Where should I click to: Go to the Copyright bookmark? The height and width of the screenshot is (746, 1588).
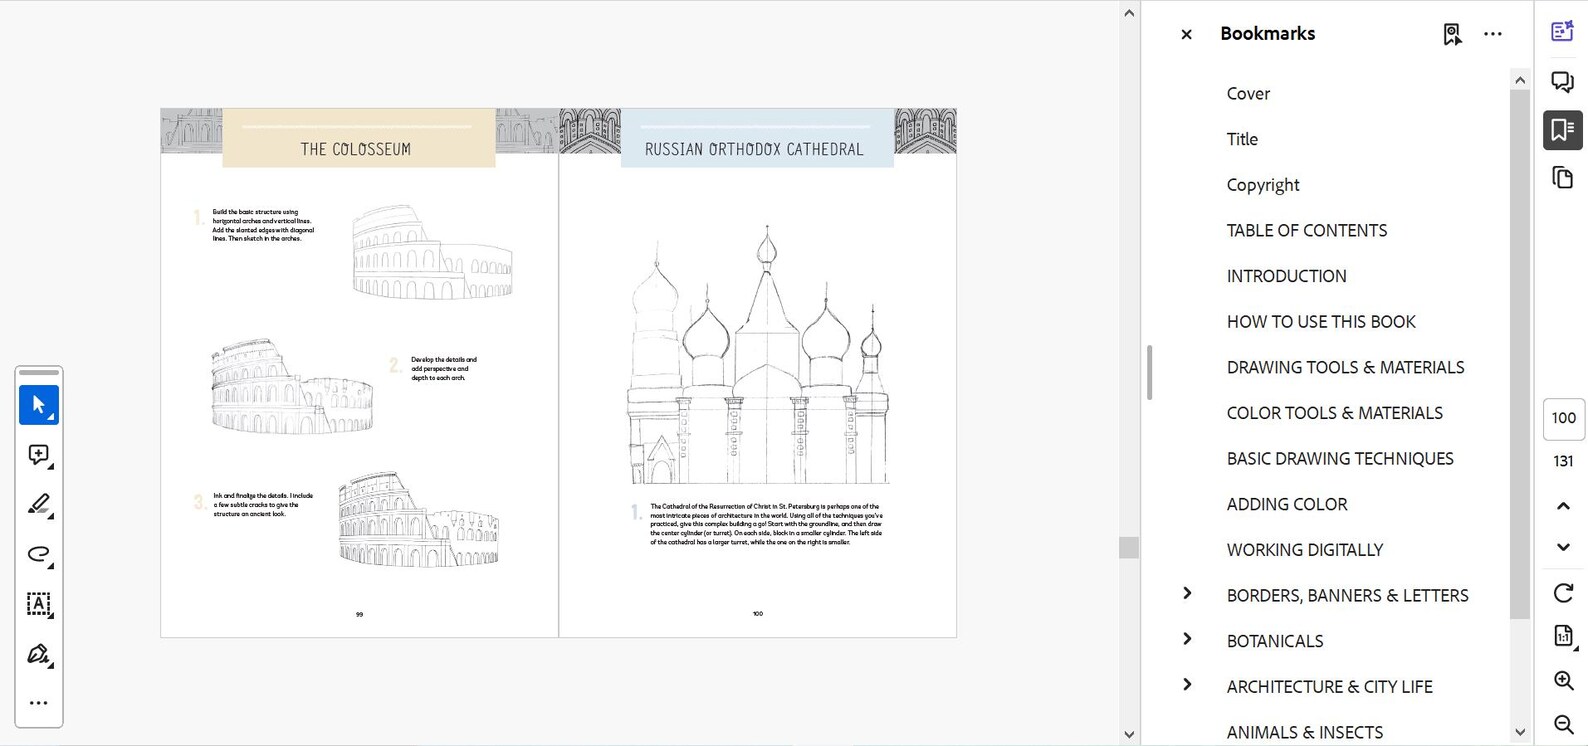[x=1263, y=185]
